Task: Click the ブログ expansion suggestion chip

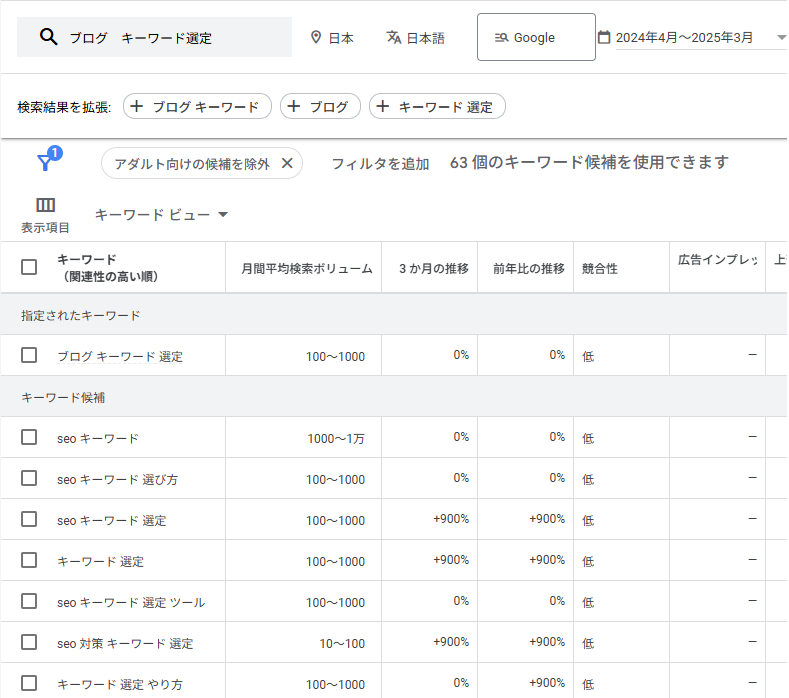Action: click(319, 106)
